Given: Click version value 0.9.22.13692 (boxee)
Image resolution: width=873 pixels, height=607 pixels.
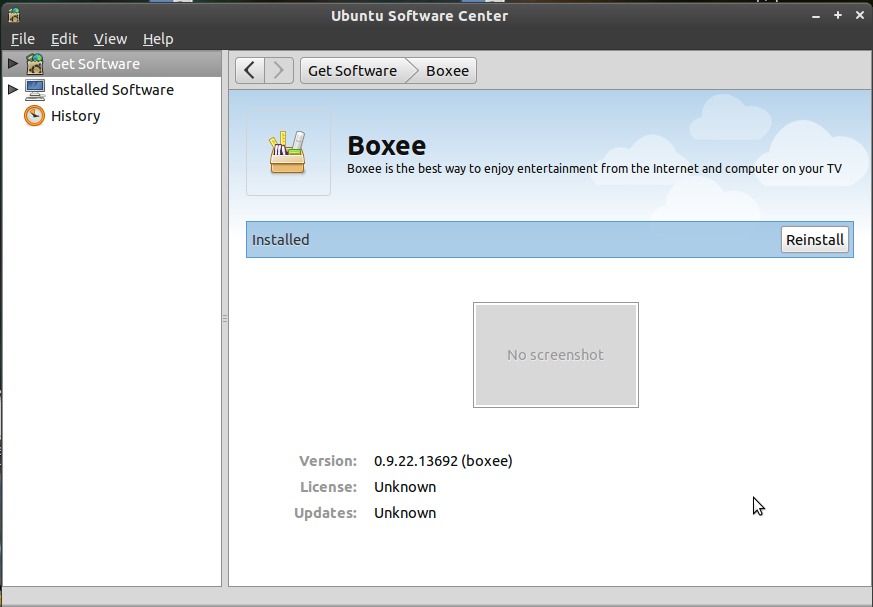Looking at the screenshot, I should point(443,461).
